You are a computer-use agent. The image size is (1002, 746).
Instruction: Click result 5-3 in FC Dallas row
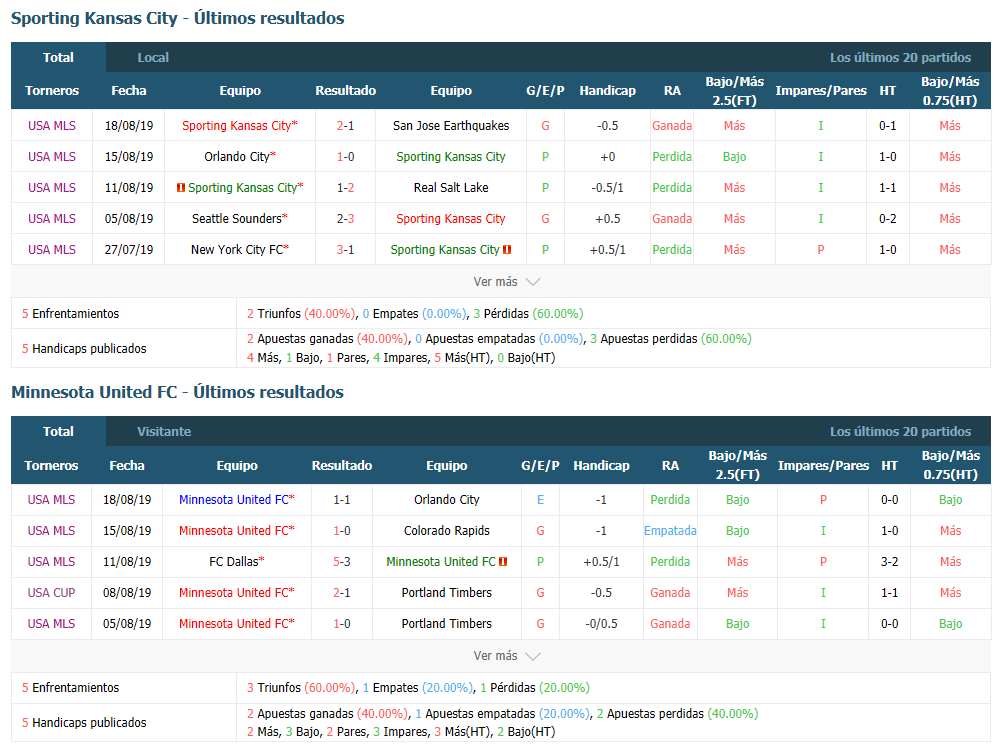342,562
